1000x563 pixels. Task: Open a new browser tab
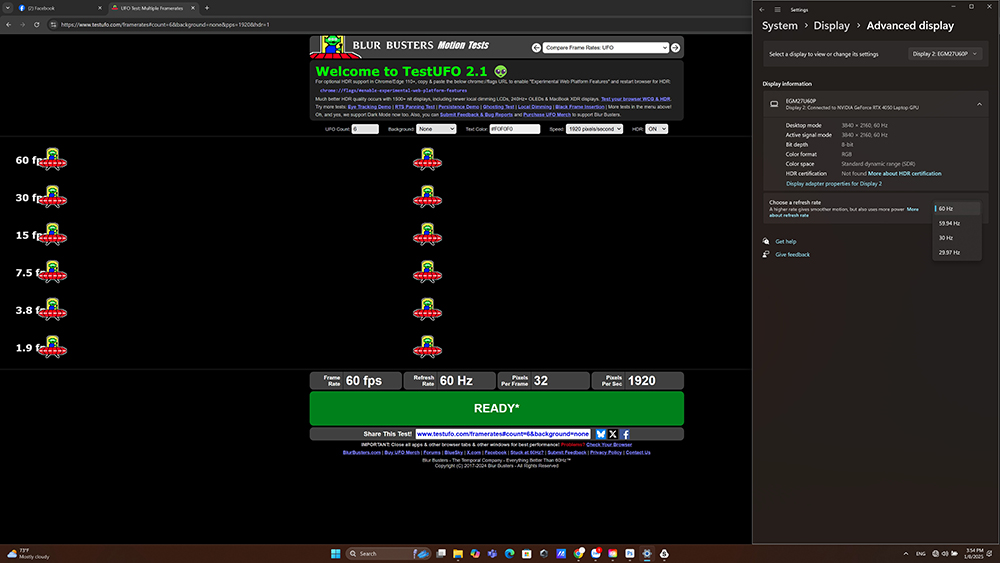point(207,8)
